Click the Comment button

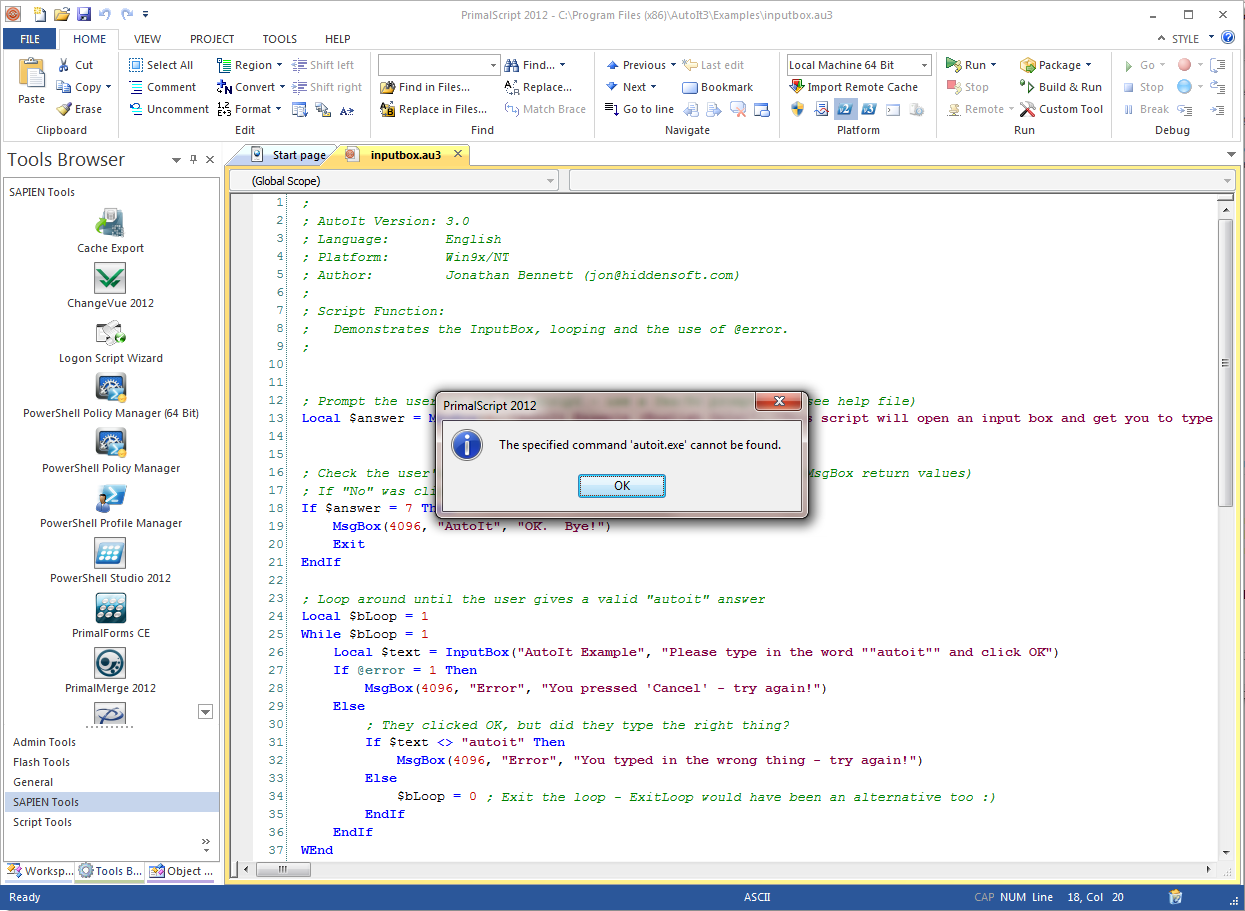162,87
